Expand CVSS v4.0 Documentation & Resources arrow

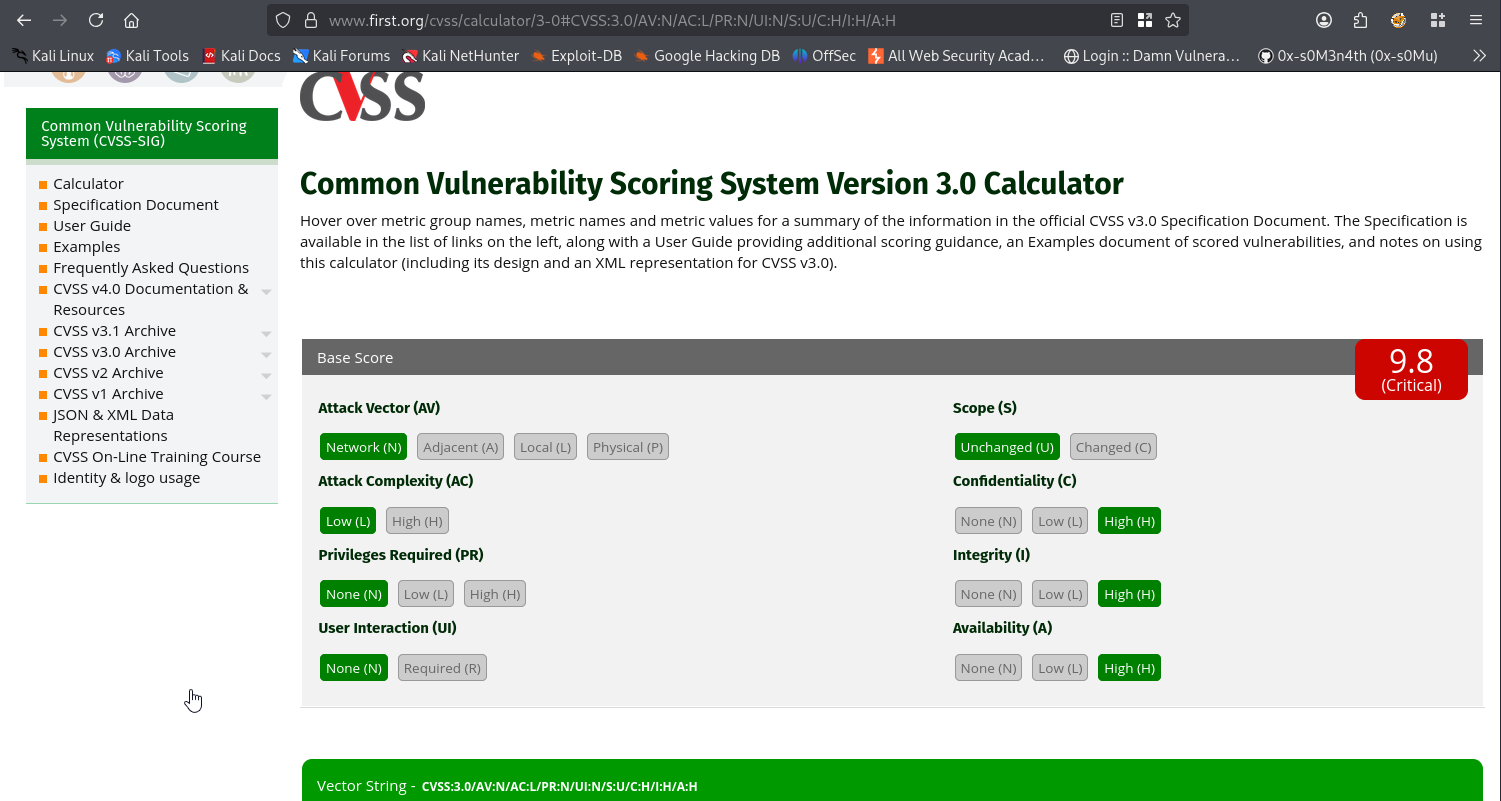pyautogui.click(x=266, y=291)
